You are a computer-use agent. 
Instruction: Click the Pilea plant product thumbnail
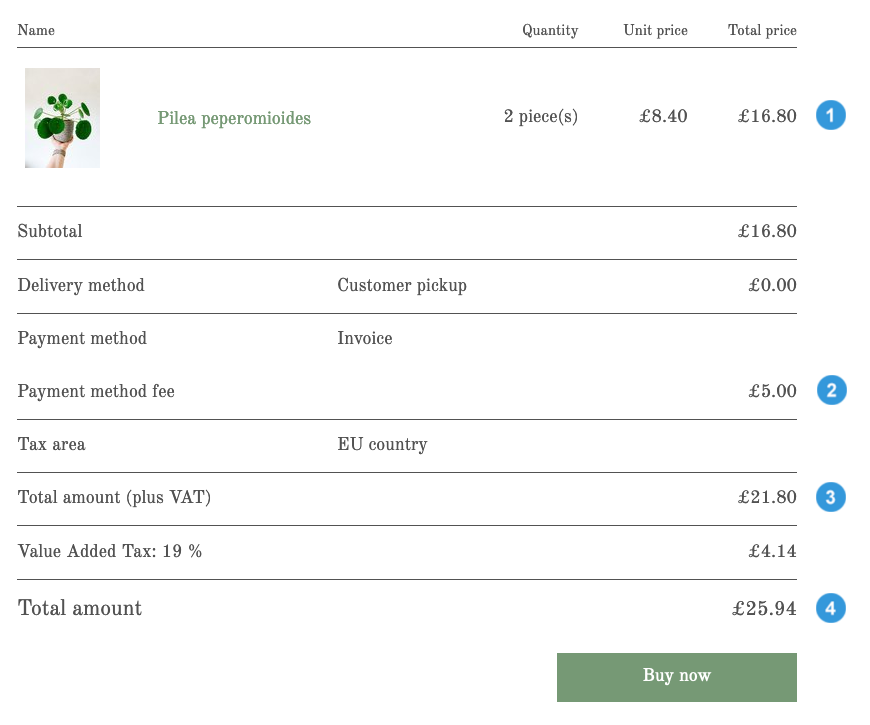click(62, 117)
